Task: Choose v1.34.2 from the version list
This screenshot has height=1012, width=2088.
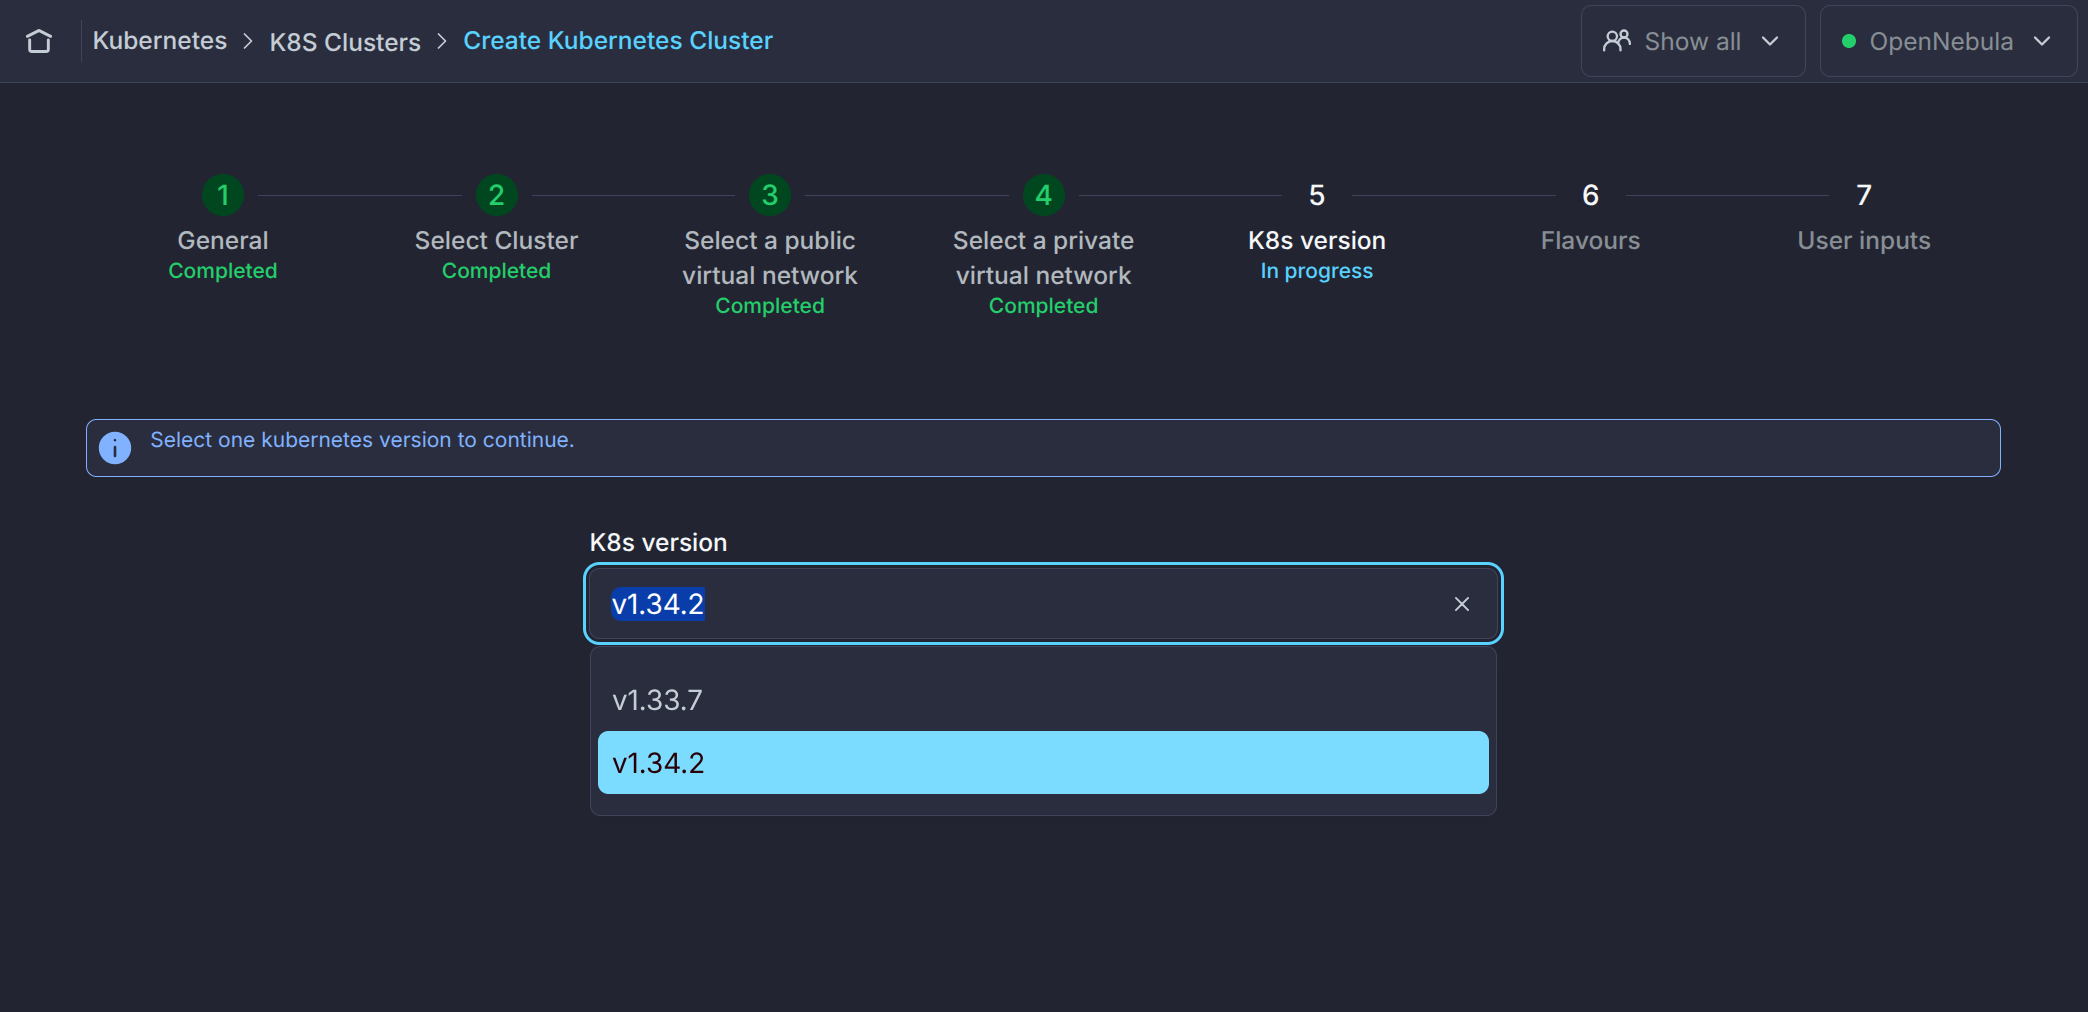Action: (x=1043, y=763)
